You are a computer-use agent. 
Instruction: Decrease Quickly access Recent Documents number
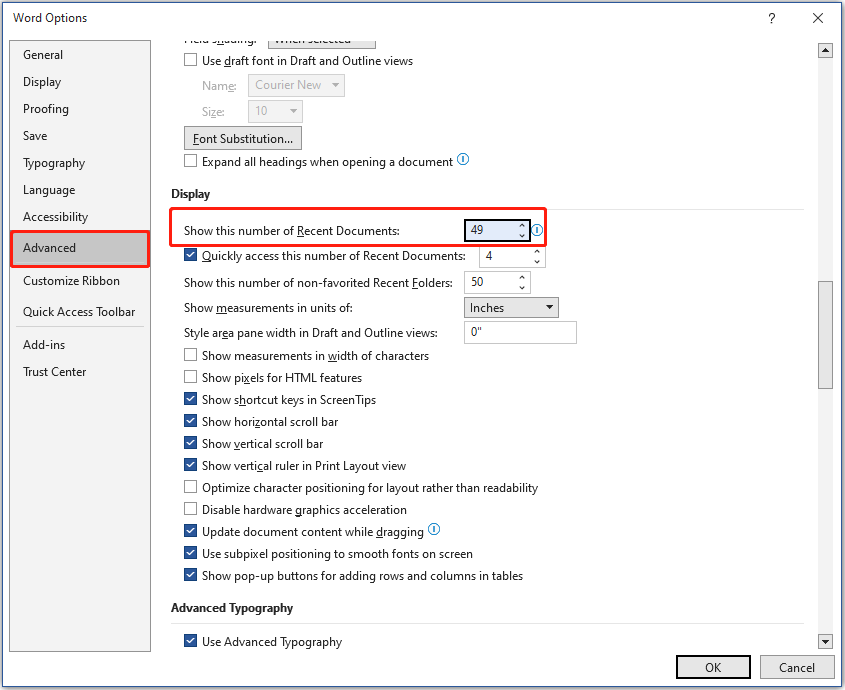[537, 261]
